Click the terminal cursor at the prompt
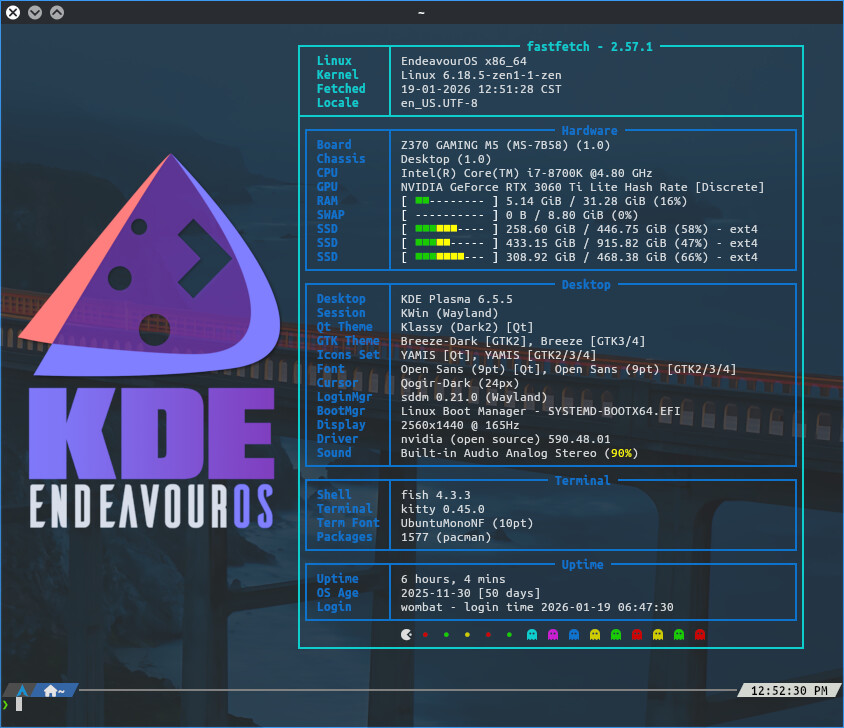This screenshot has width=844, height=728. pyautogui.click(x=19, y=705)
